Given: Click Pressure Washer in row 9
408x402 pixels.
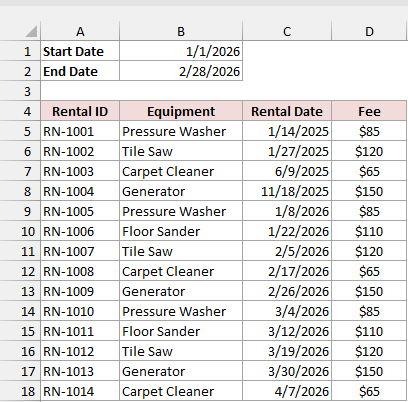Looking at the screenshot, I should pyautogui.click(x=181, y=211).
